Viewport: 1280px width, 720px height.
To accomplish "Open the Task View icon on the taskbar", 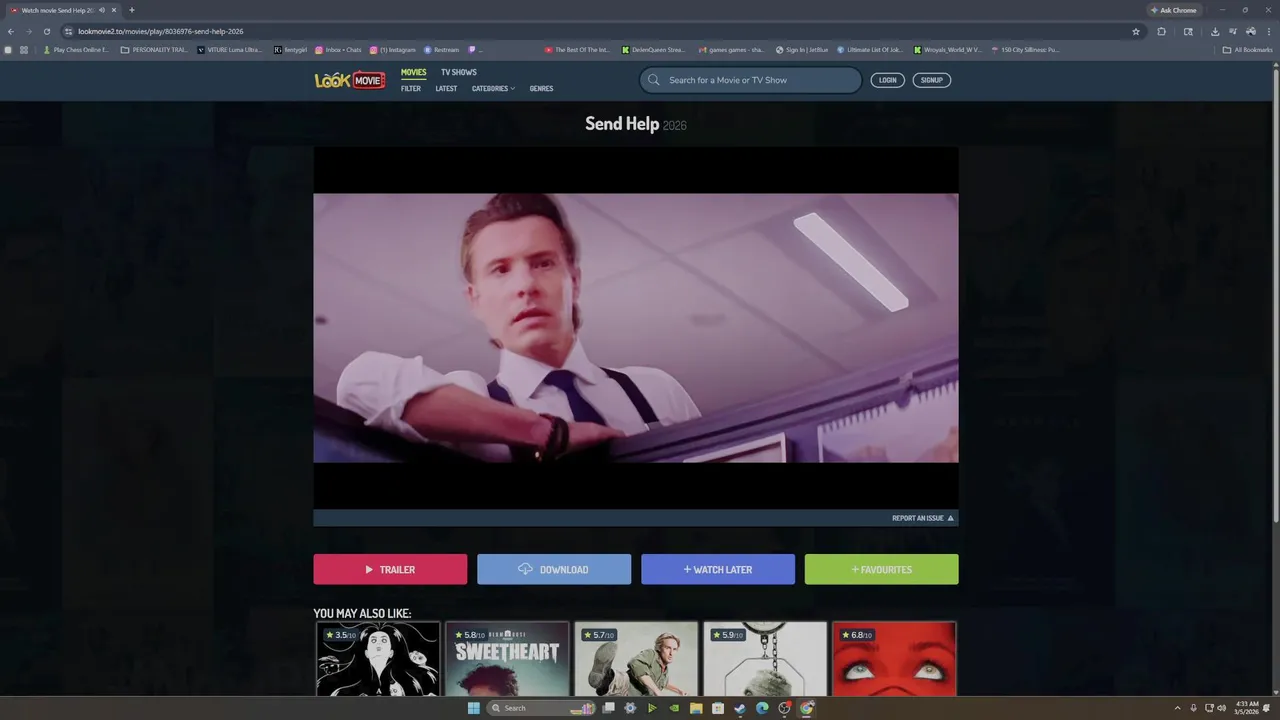I will [608, 708].
